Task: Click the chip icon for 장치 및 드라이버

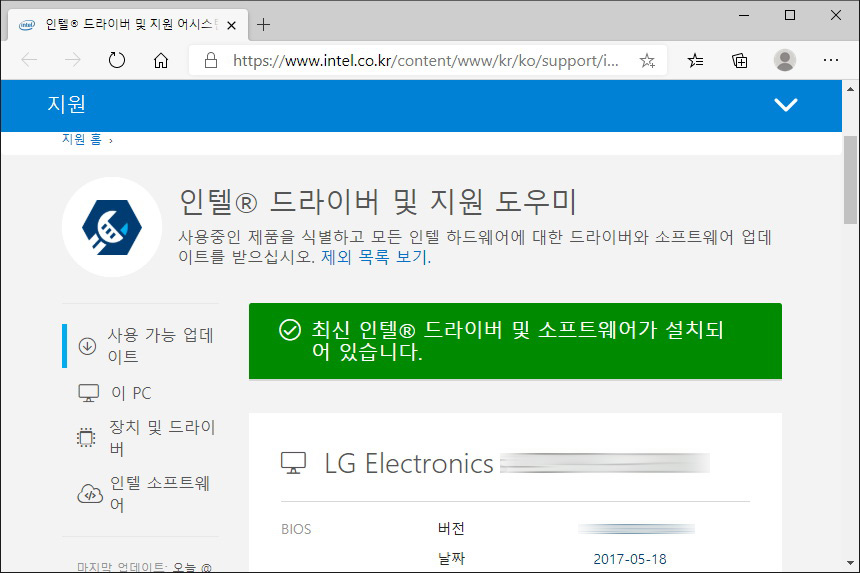Action: [86, 438]
